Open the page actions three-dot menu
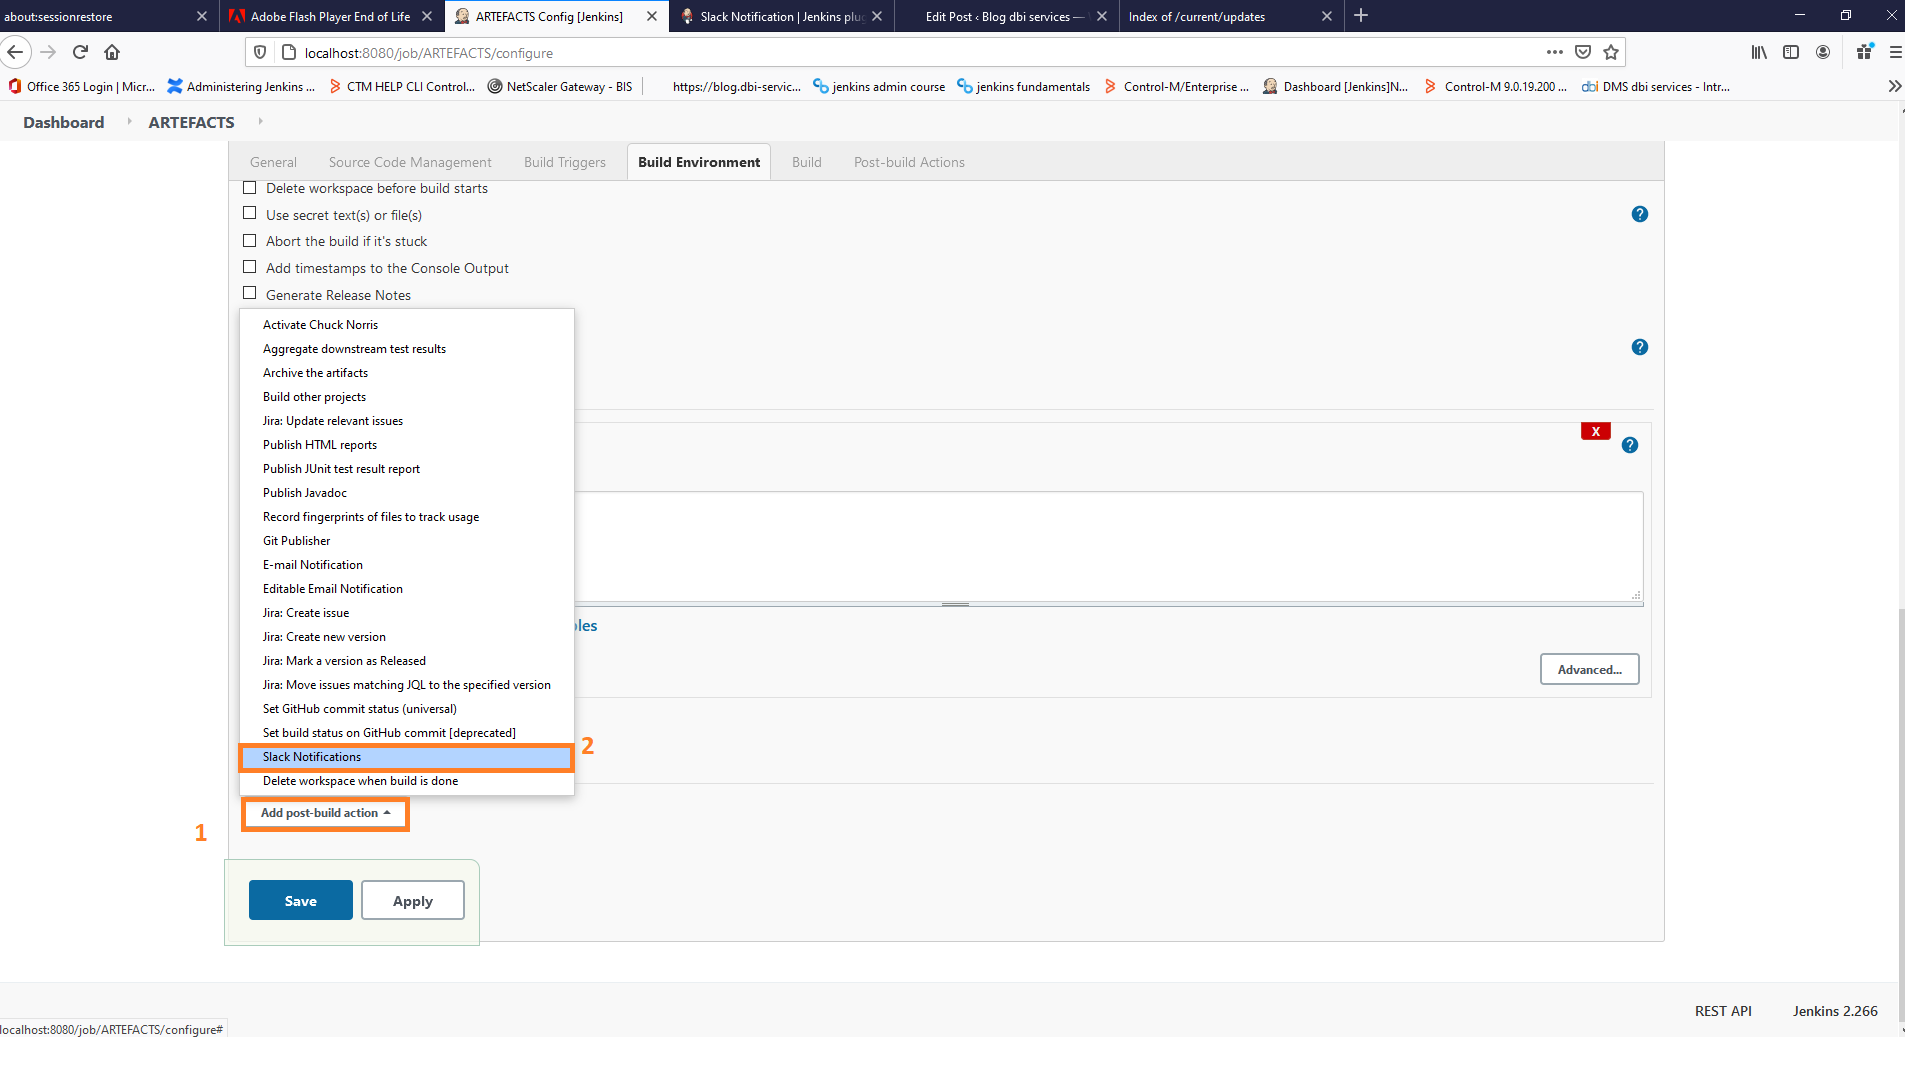Screen dimensions: 1905x1078 tap(1554, 52)
